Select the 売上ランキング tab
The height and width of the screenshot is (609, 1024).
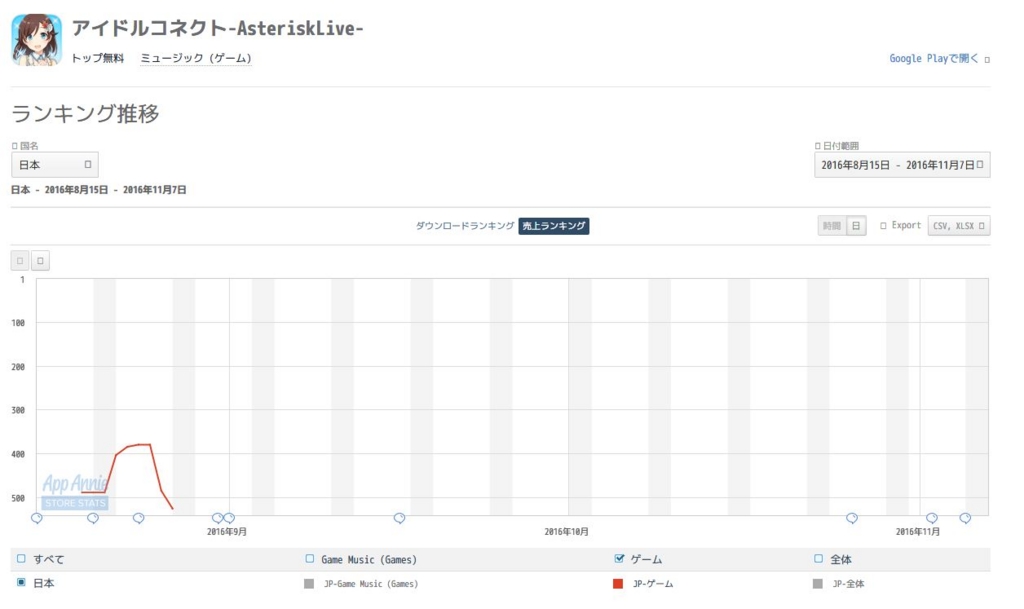coord(554,226)
